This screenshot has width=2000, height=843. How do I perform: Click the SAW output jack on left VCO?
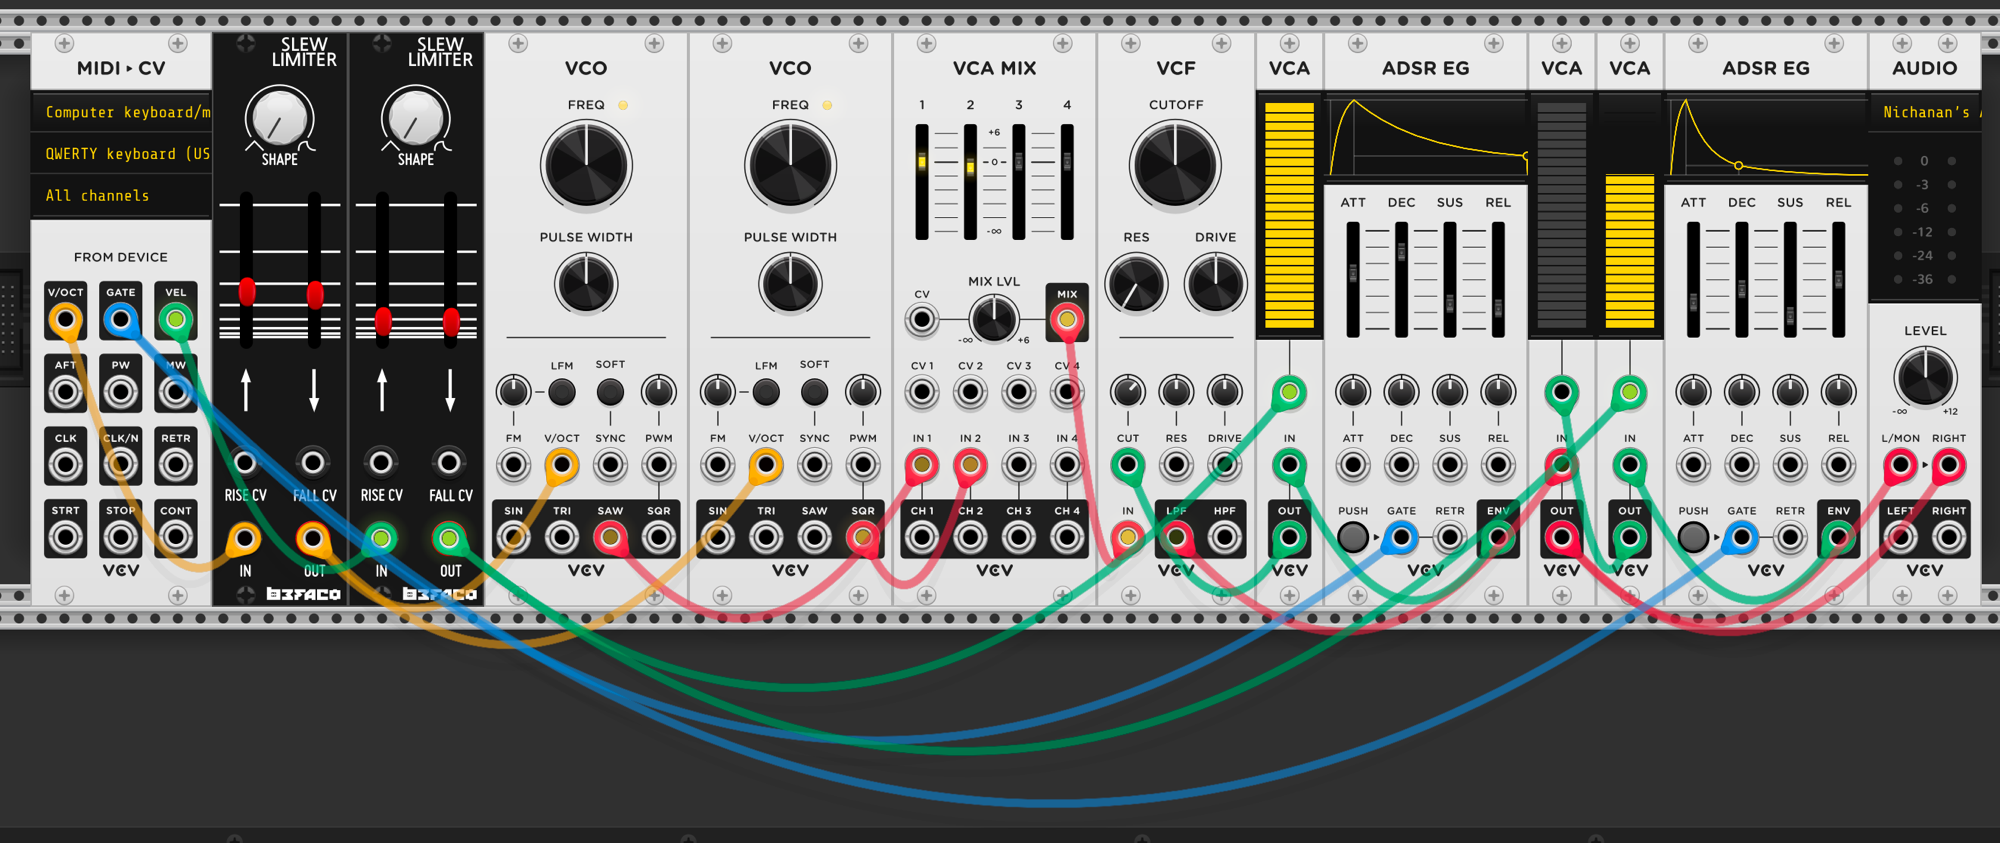[610, 538]
